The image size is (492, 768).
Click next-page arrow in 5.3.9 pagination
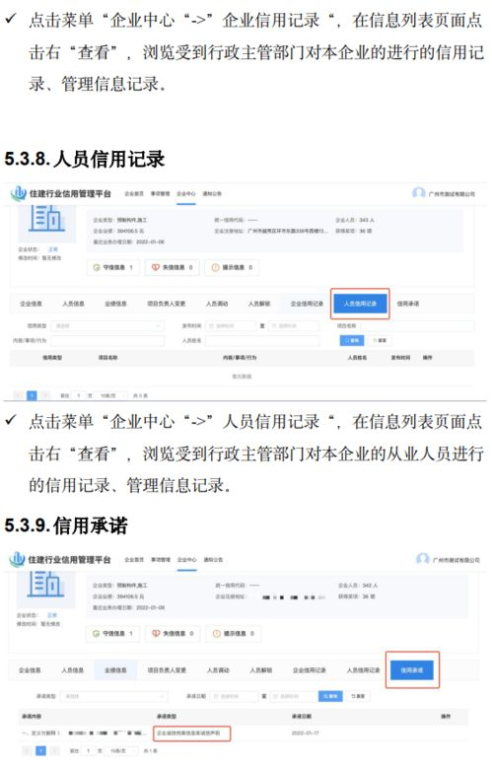coord(55,750)
